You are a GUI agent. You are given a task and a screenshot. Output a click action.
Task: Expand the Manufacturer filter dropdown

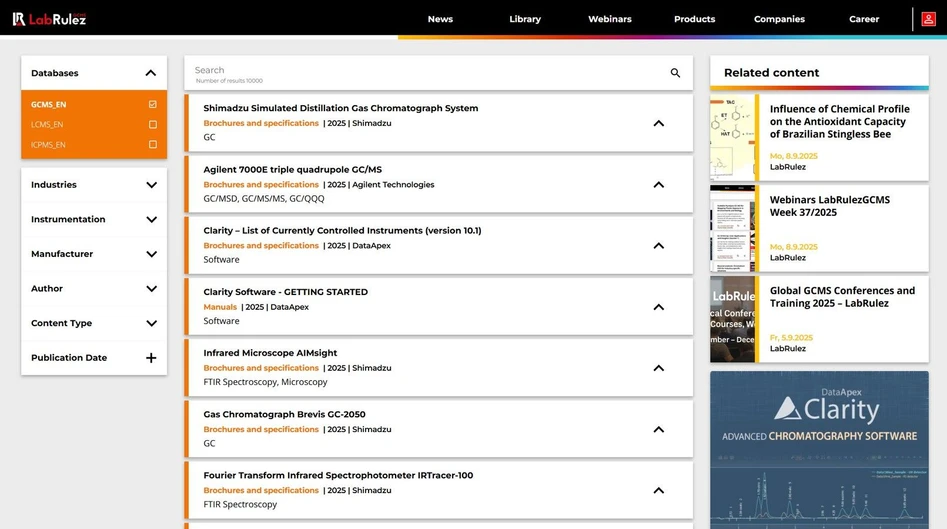pos(151,254)
